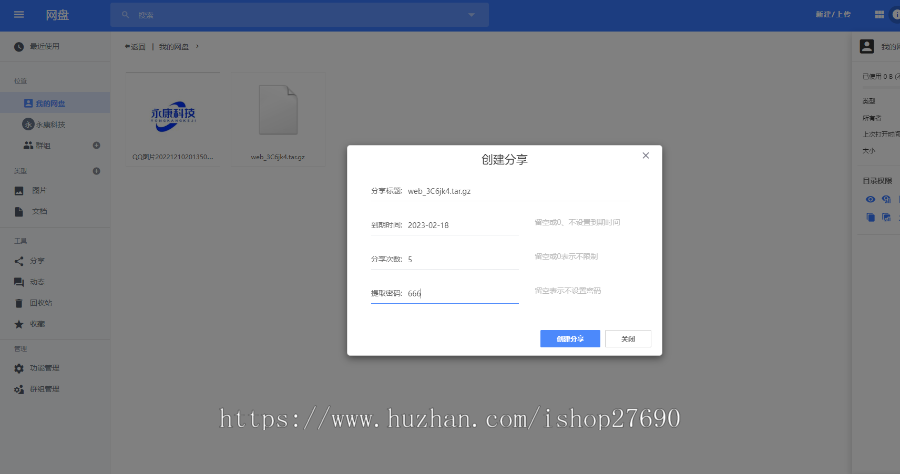Expand the chevron after the 我的网盘 breadcrumb

click(x=197, y=46)
